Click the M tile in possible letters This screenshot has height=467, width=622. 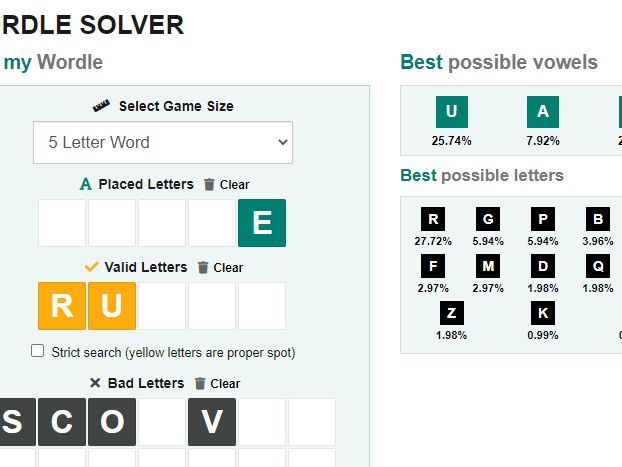click(x=488, y=266)
